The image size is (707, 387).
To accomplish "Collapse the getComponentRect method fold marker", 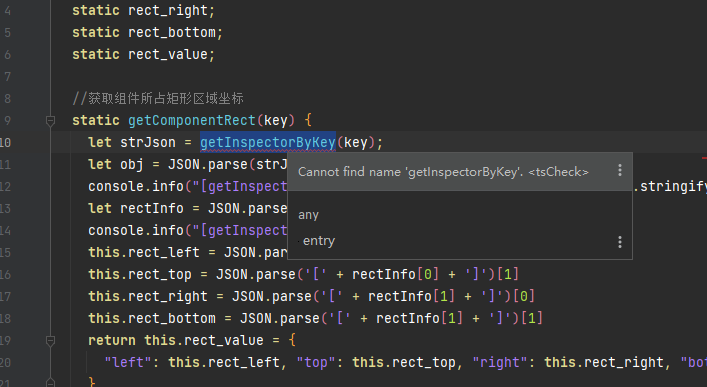I will [50, 120].
